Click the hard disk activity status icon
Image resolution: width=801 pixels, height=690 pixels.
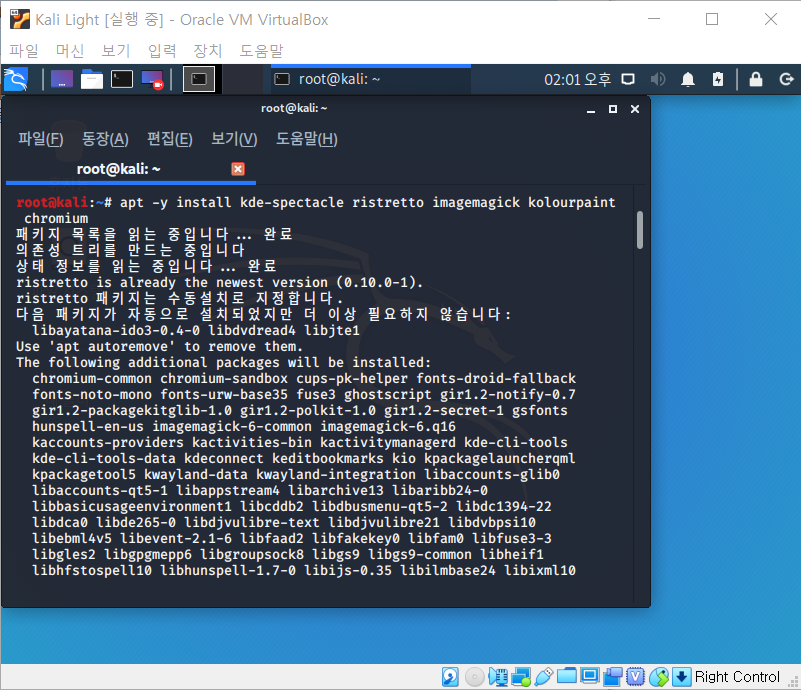point(450,677)
